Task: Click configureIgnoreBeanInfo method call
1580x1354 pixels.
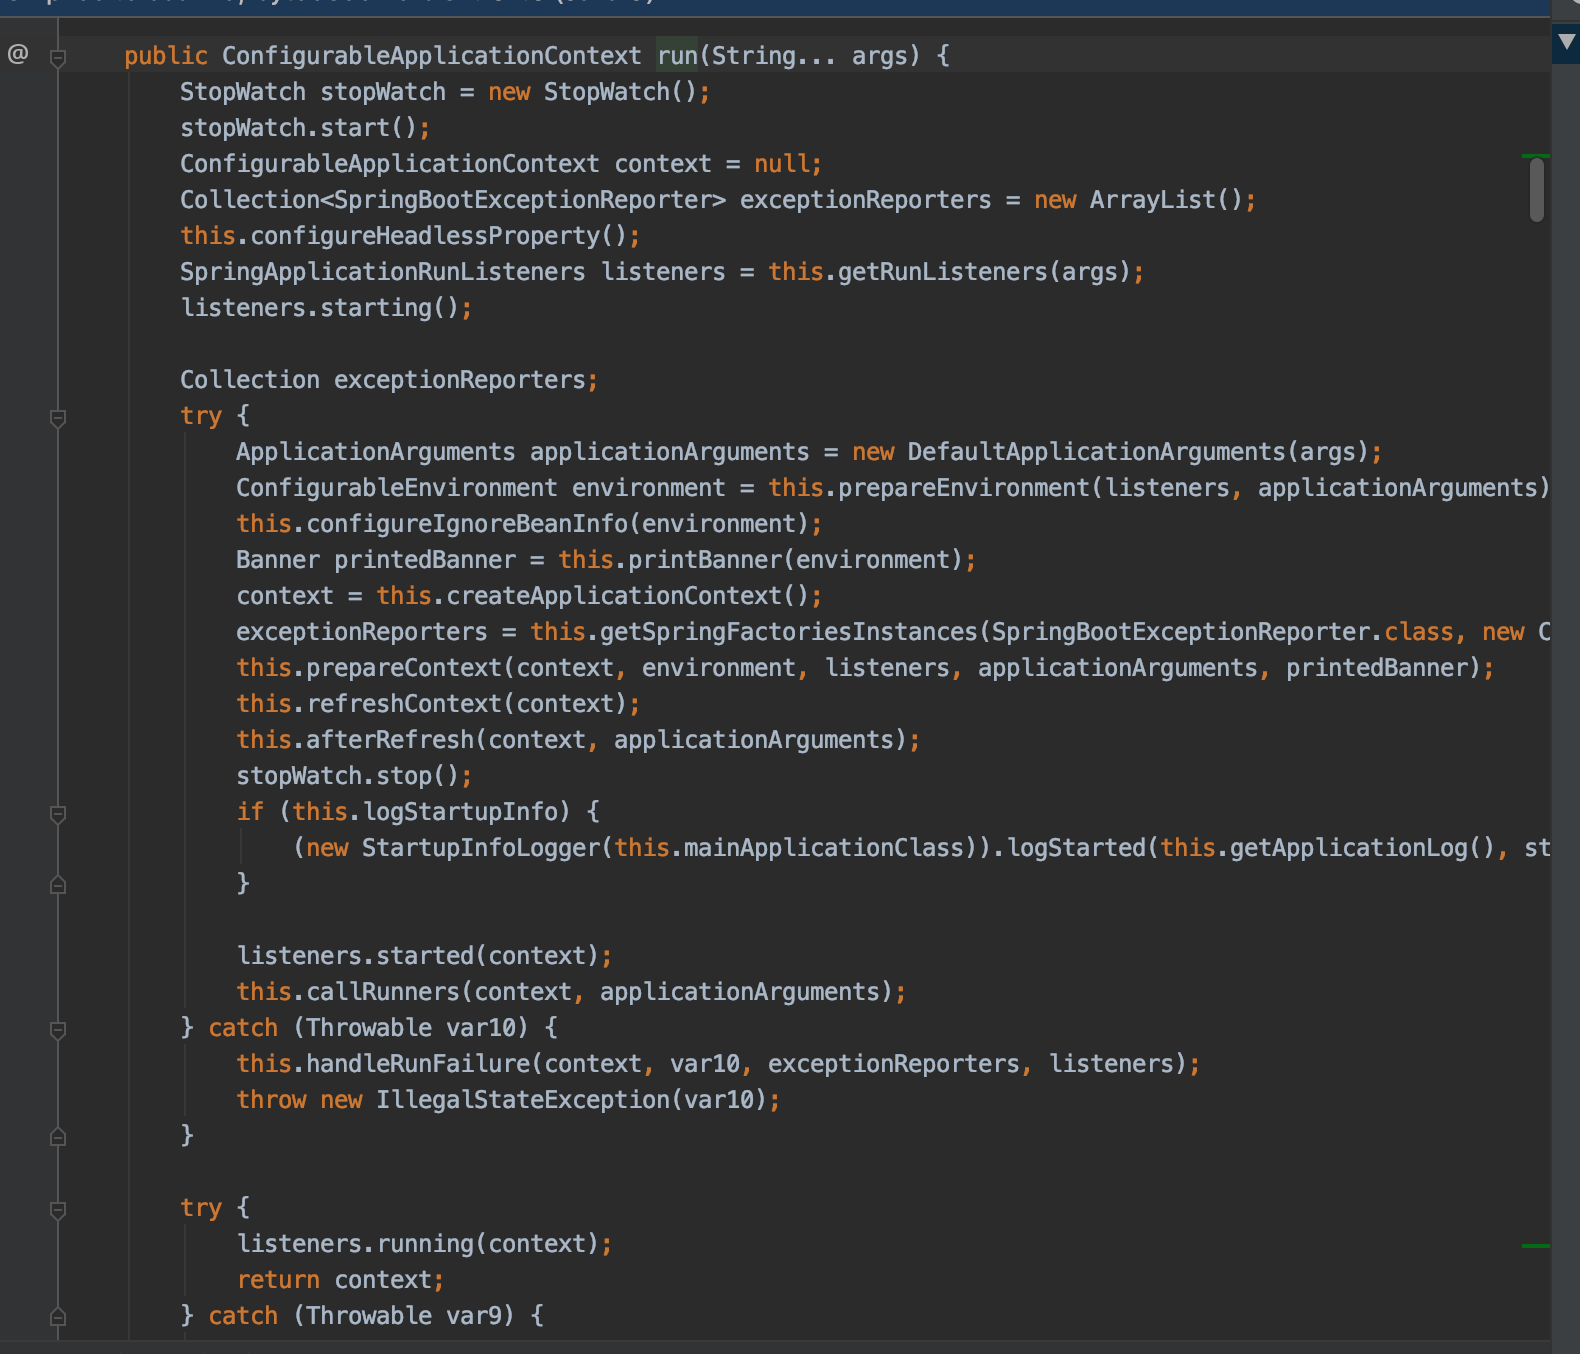Action: (467, 524)
